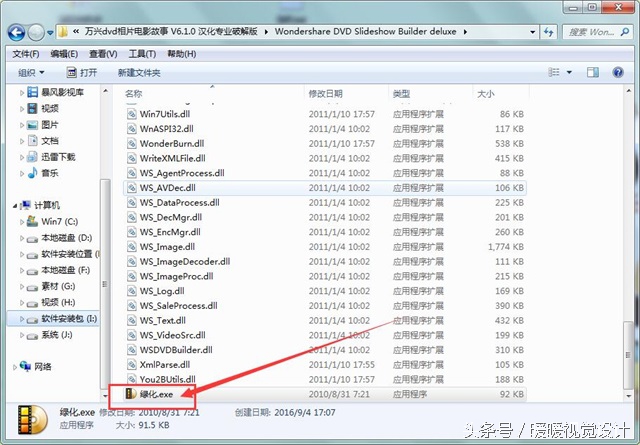Toggle the preview pane
Viewport: 640px width, 445px height.
(x=593, y=72)
